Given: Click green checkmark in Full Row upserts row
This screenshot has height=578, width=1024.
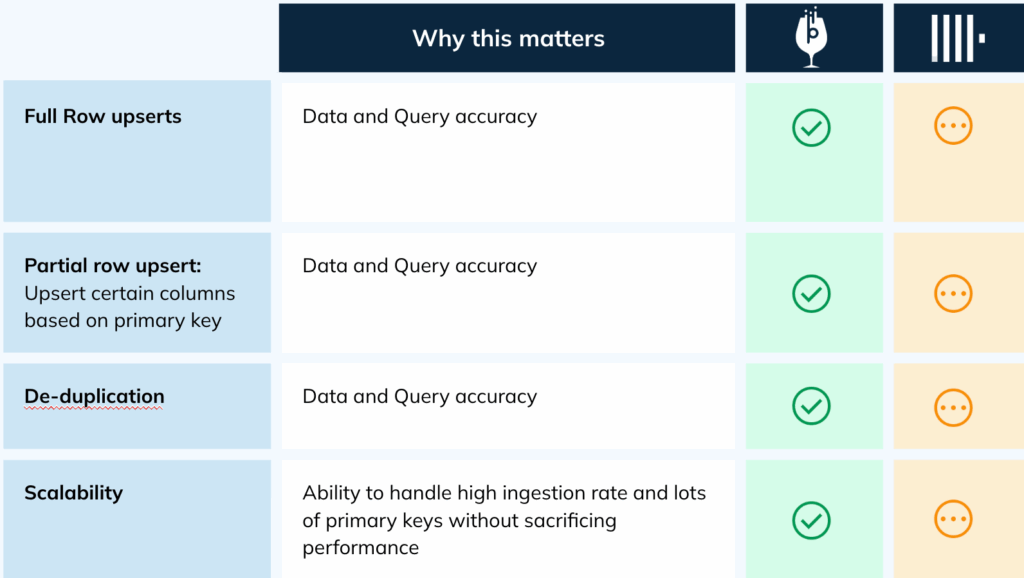Looking at the screenshot, I should [812, 127].
